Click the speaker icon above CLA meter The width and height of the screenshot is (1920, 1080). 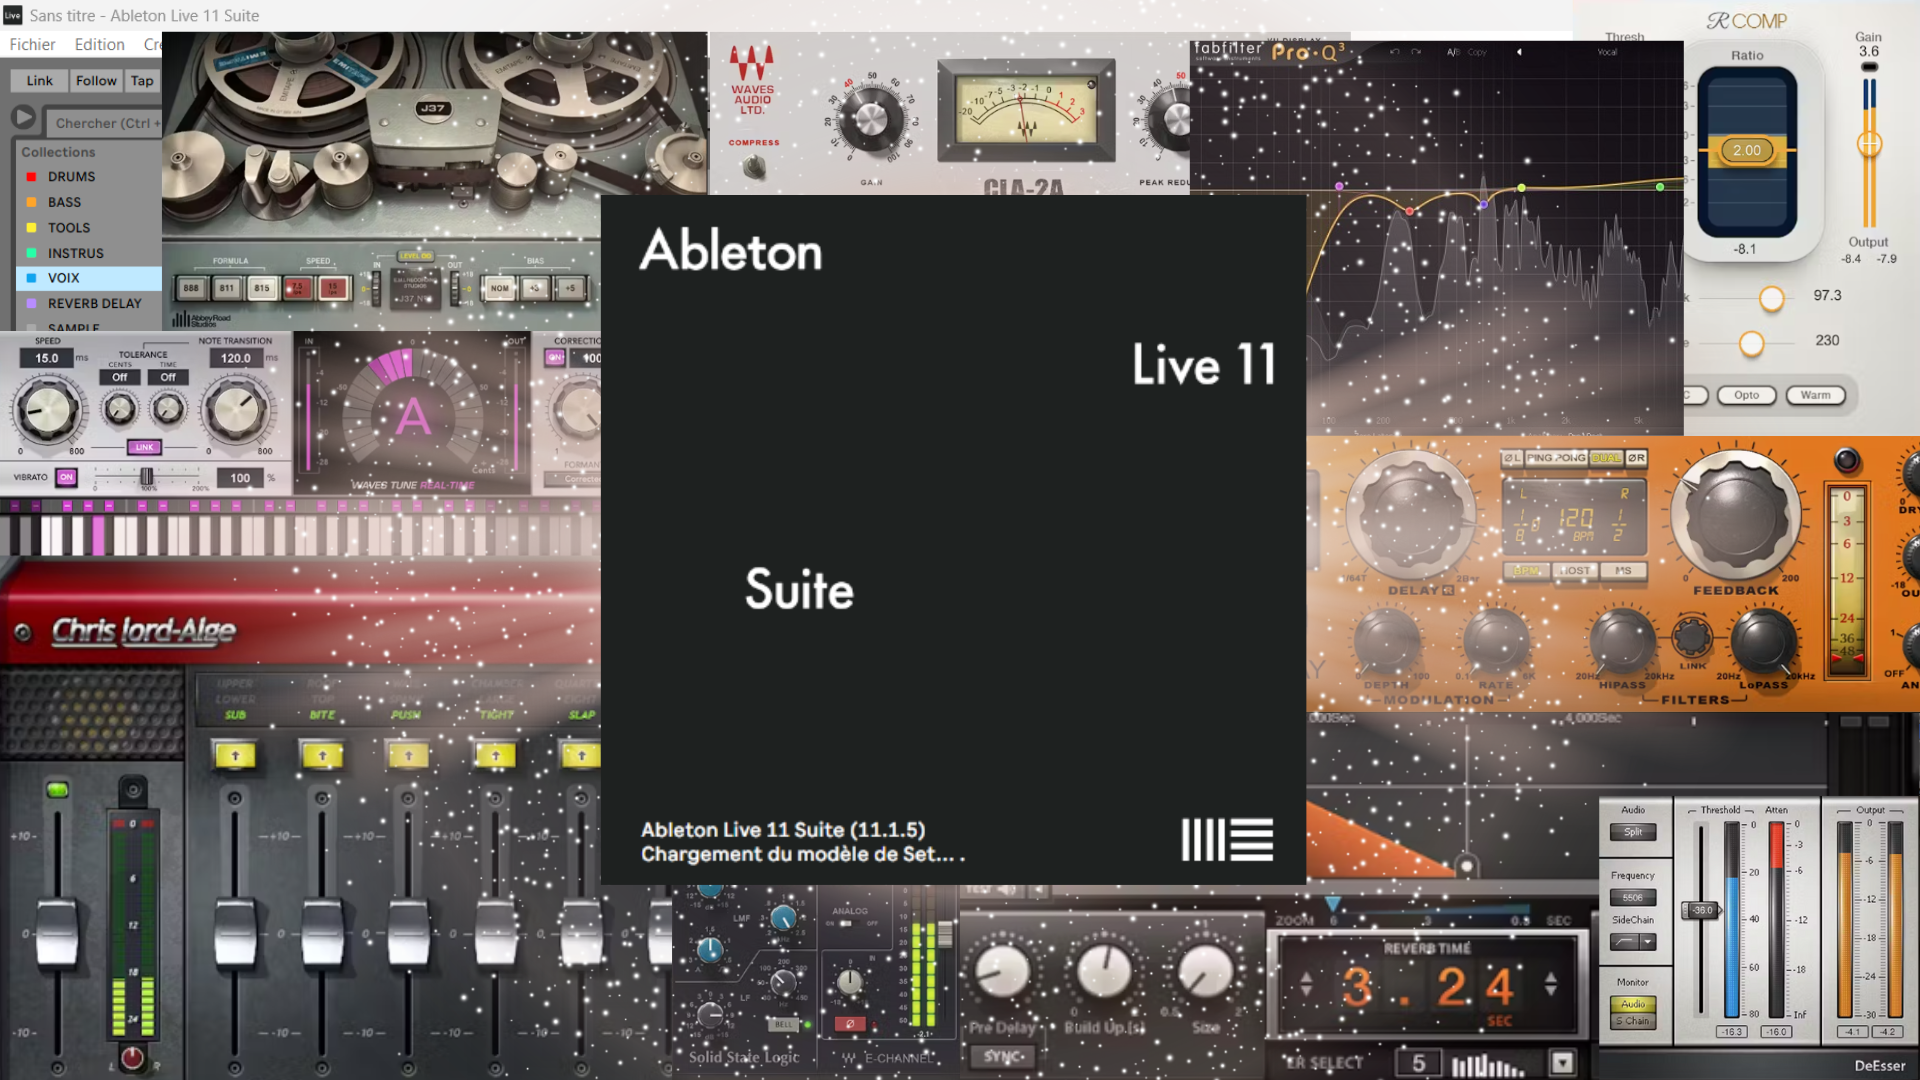[x=132, y=791]
